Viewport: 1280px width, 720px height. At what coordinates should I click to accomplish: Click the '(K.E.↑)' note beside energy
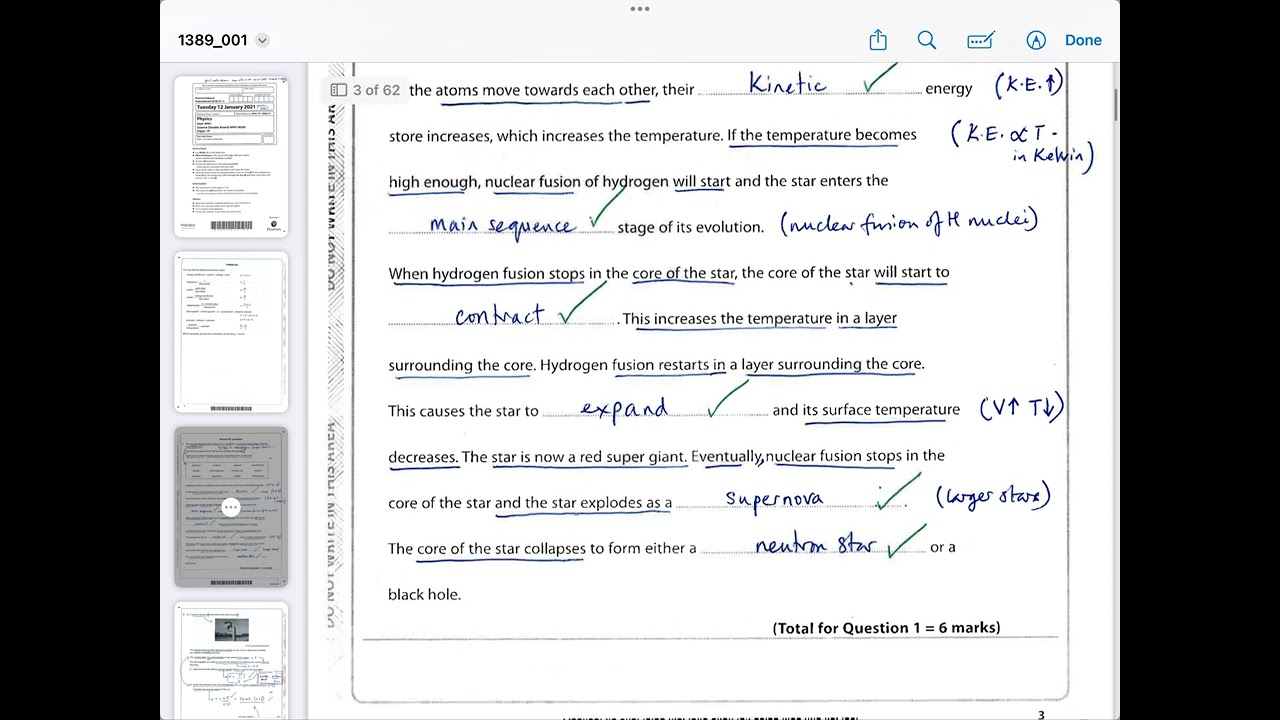tap(1029, 84)
